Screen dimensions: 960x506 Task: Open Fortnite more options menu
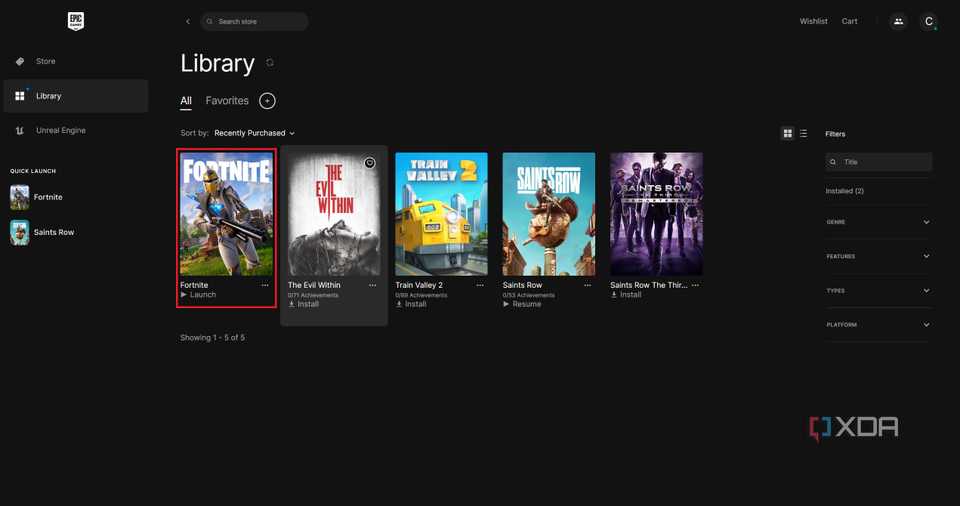pos(265,285)
